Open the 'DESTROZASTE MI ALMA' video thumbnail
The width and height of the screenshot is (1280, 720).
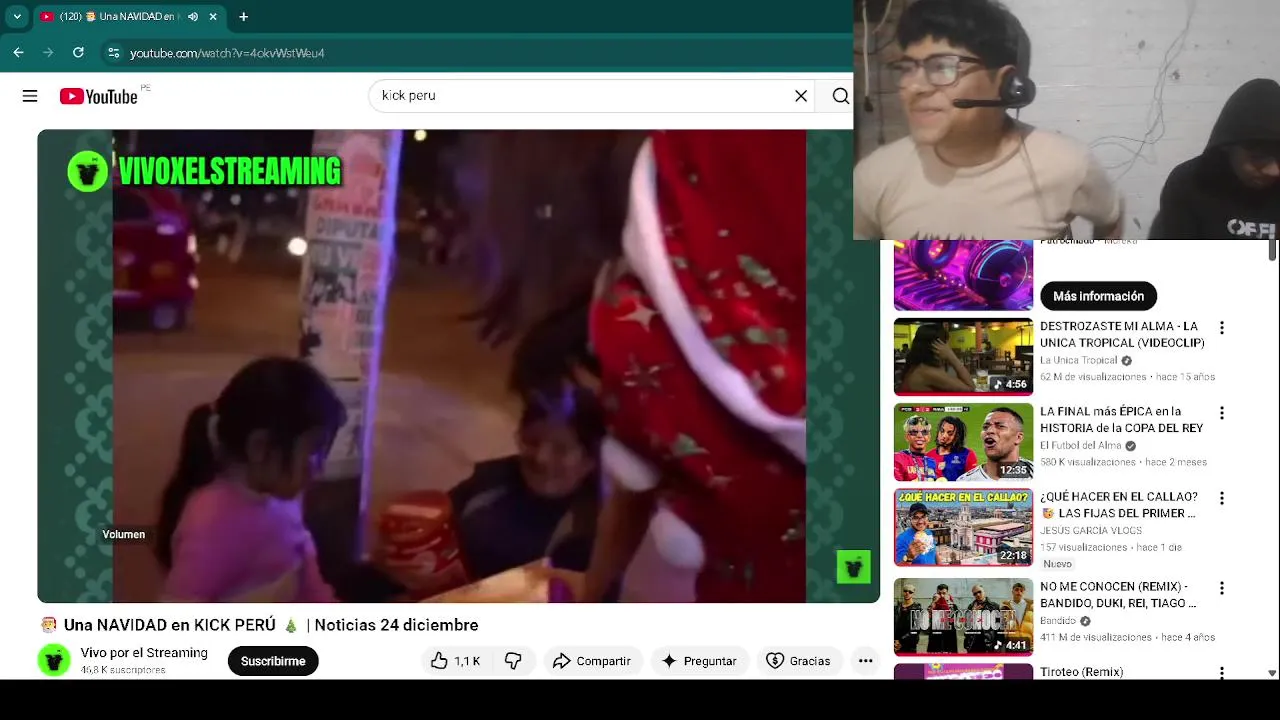(963, 356)
